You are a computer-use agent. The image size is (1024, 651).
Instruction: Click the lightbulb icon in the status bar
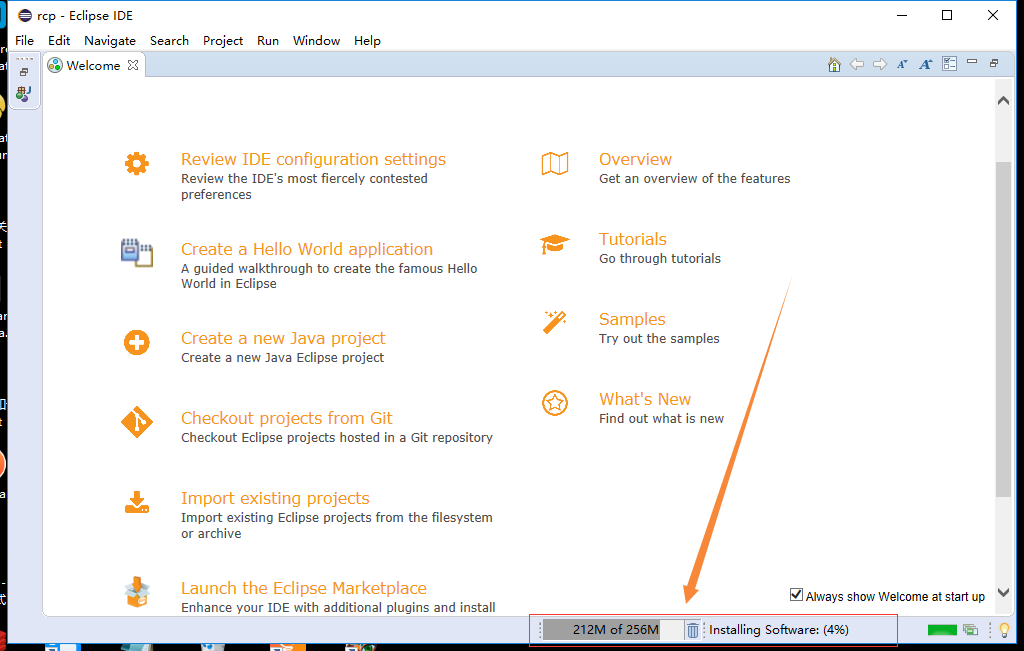click(1003, 629)
